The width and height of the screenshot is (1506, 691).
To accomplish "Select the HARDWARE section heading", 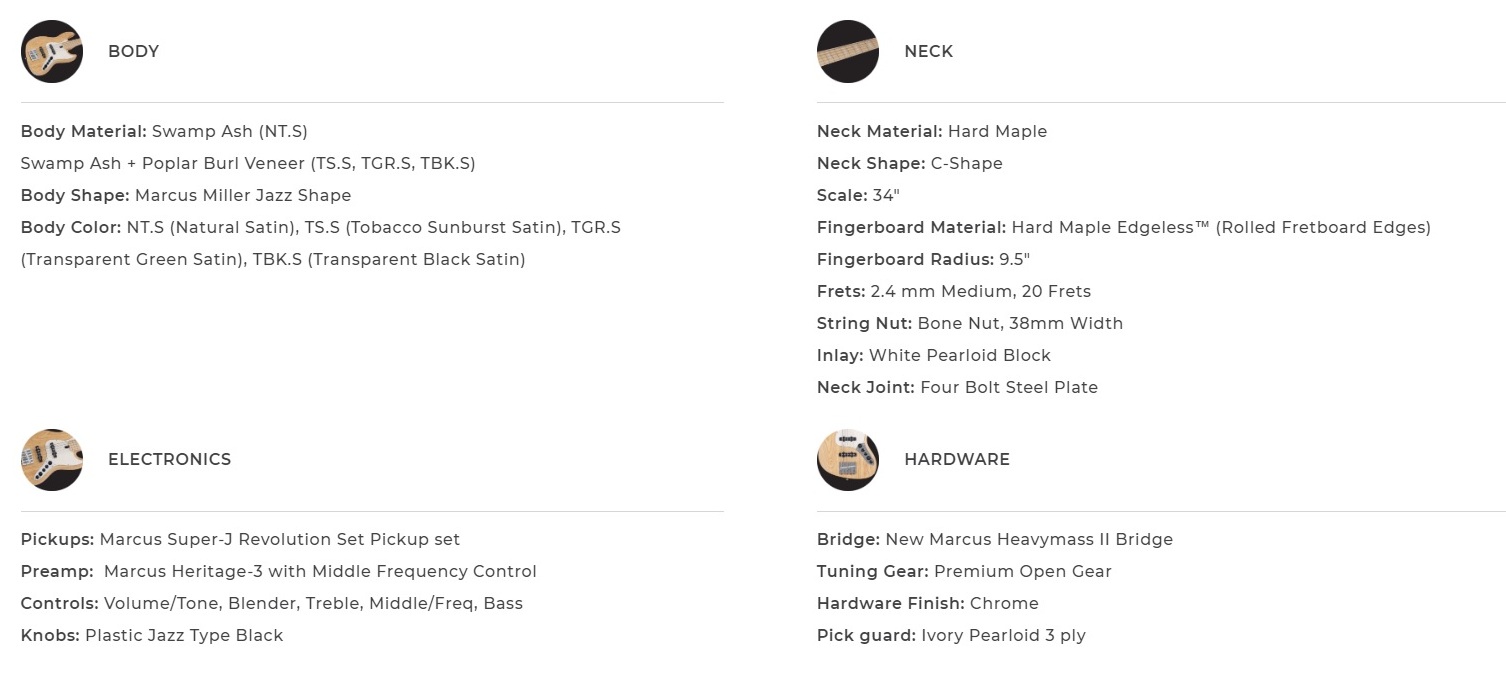I will click(956, 460).
